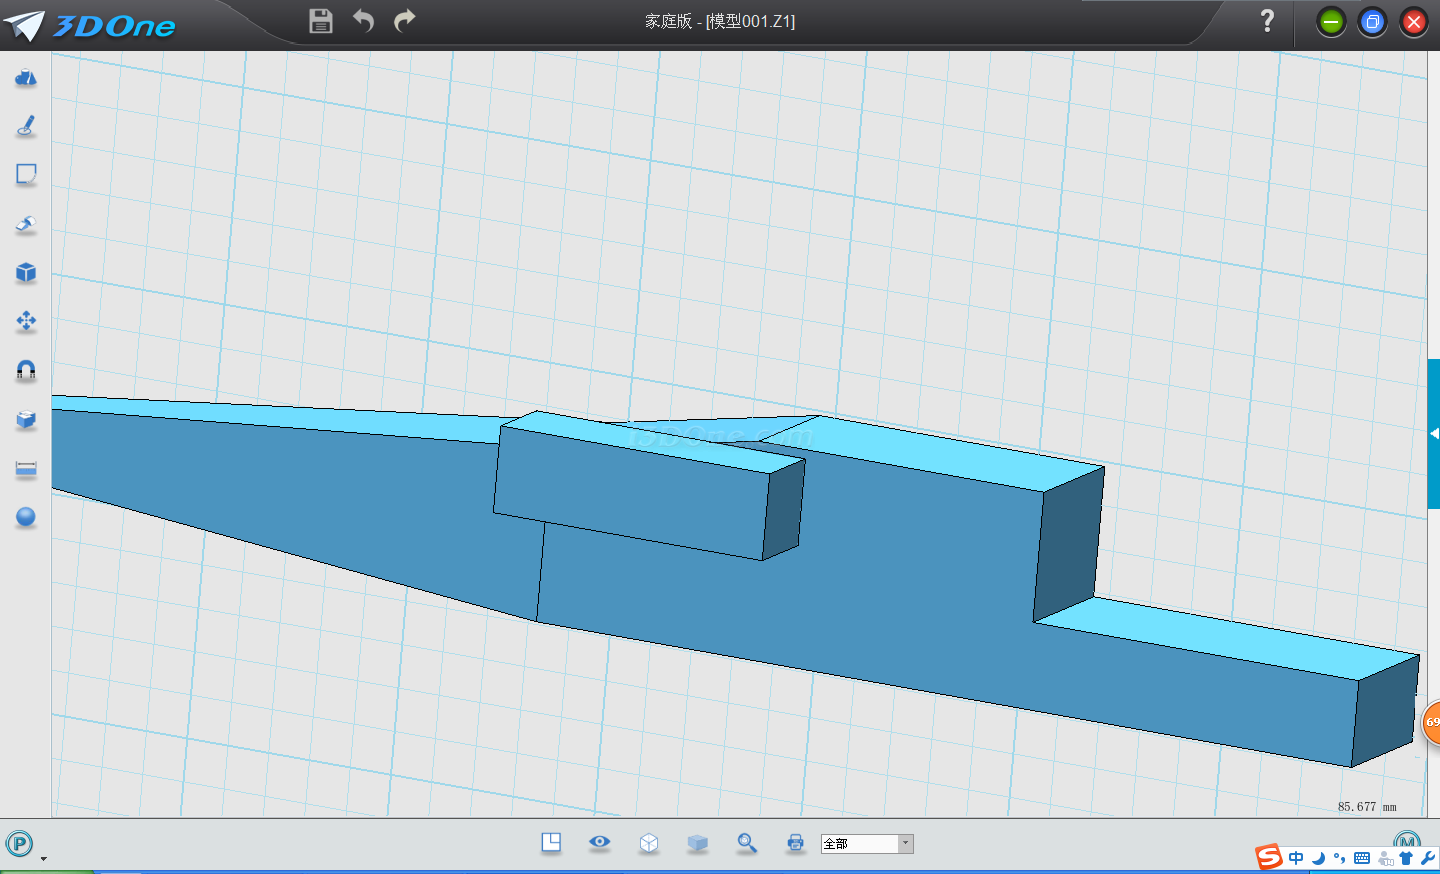The width and height of the screenshot is (1440, 874).
Task: Click the open-box group tool icon
Action: click(x=26, y=419)
